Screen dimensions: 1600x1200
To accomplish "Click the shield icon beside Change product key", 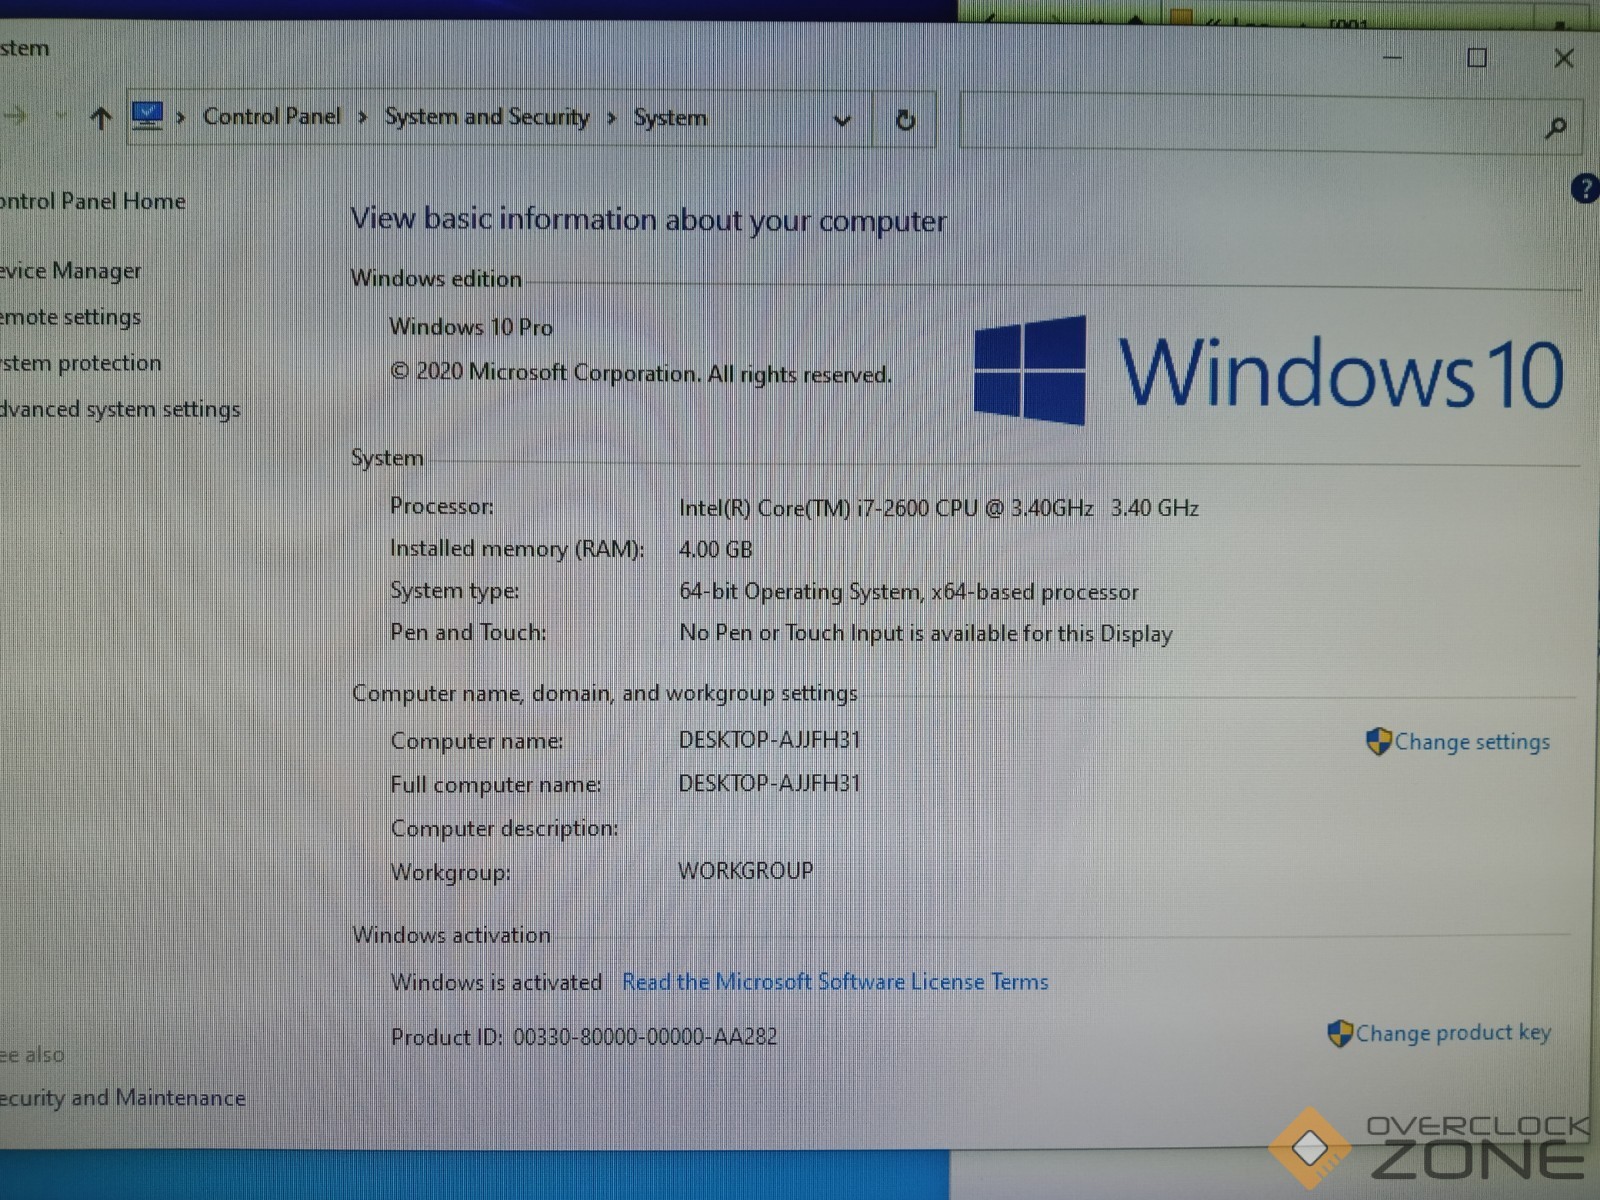I will 1340,1033.
